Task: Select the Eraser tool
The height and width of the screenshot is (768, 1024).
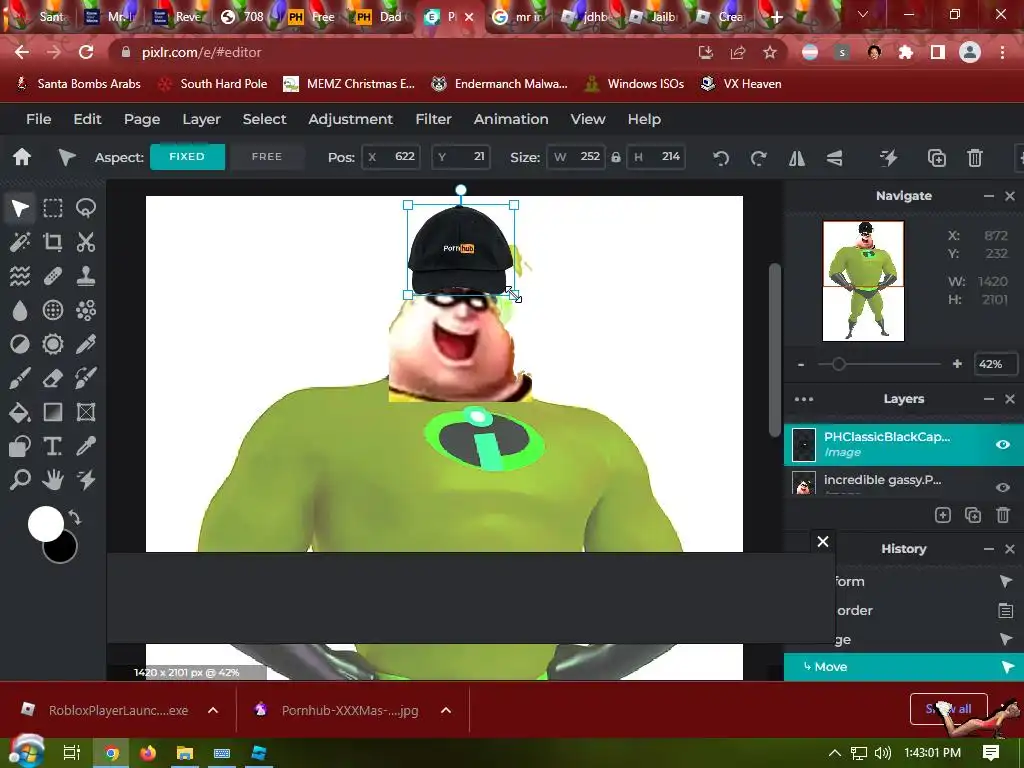Action: point(53,378)
